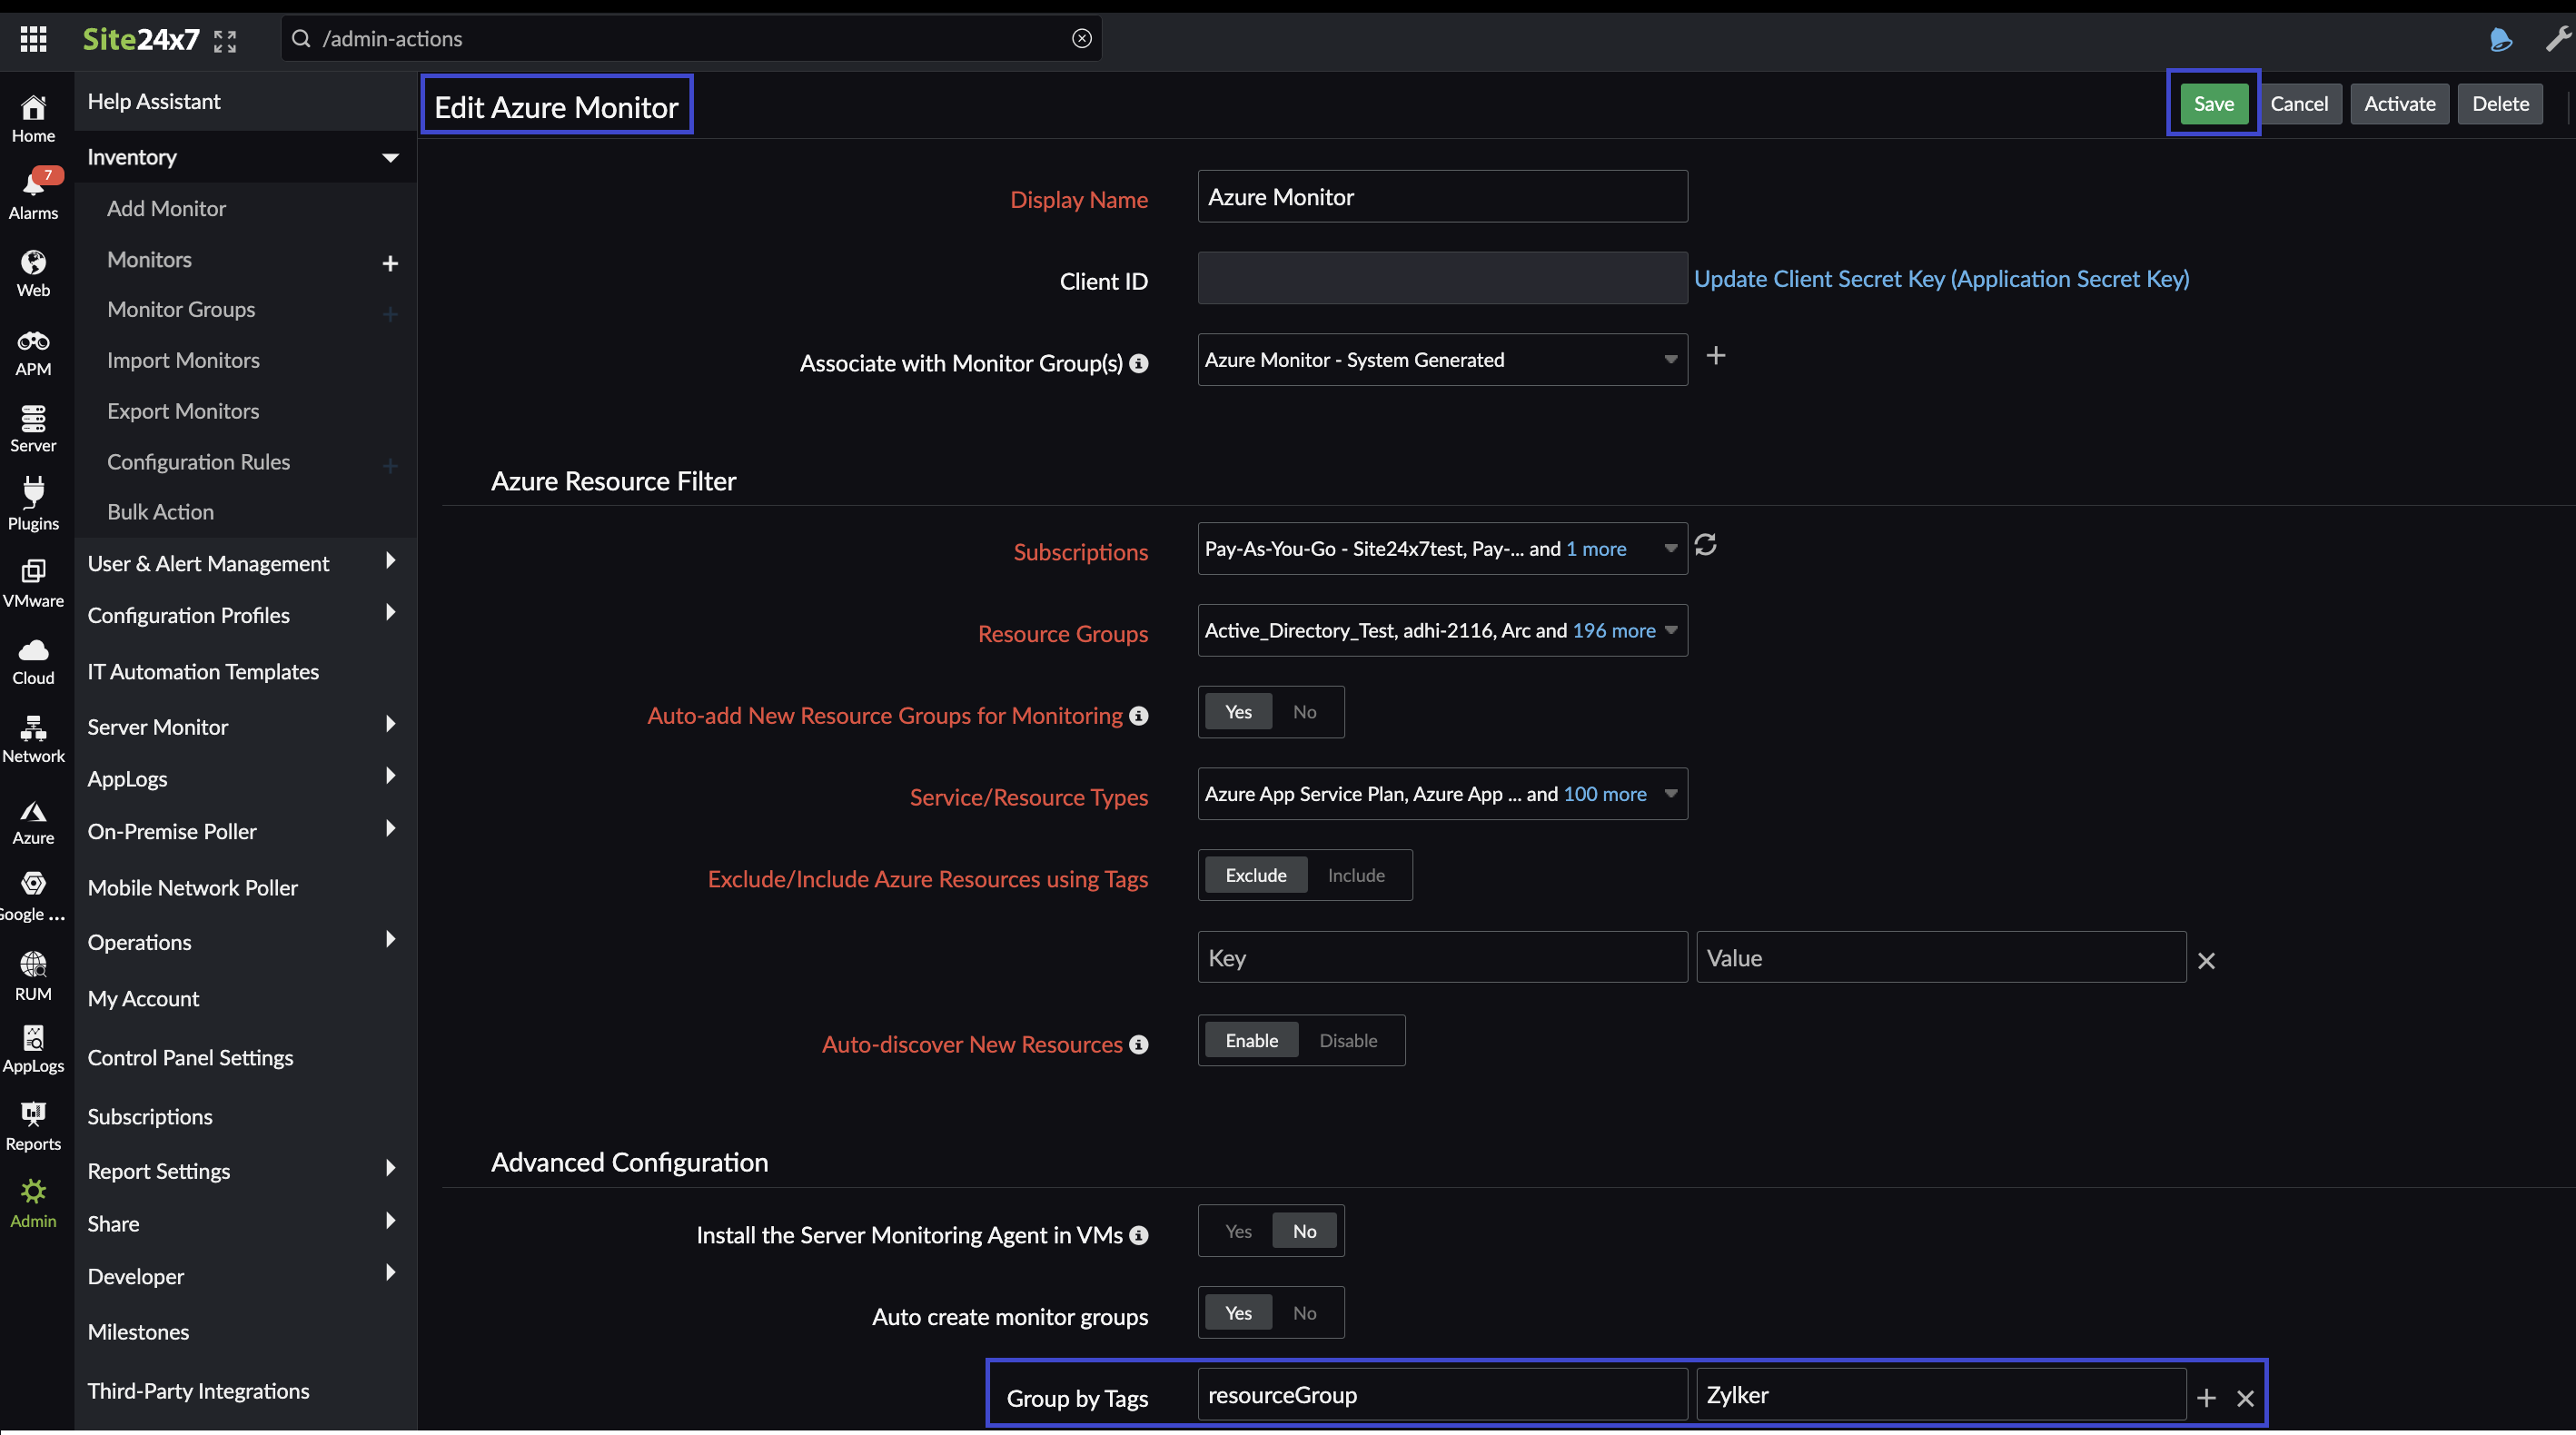Expand Configuration Profiles
The width and height of the screenshot is (2576, 1435).
[390, 613]
